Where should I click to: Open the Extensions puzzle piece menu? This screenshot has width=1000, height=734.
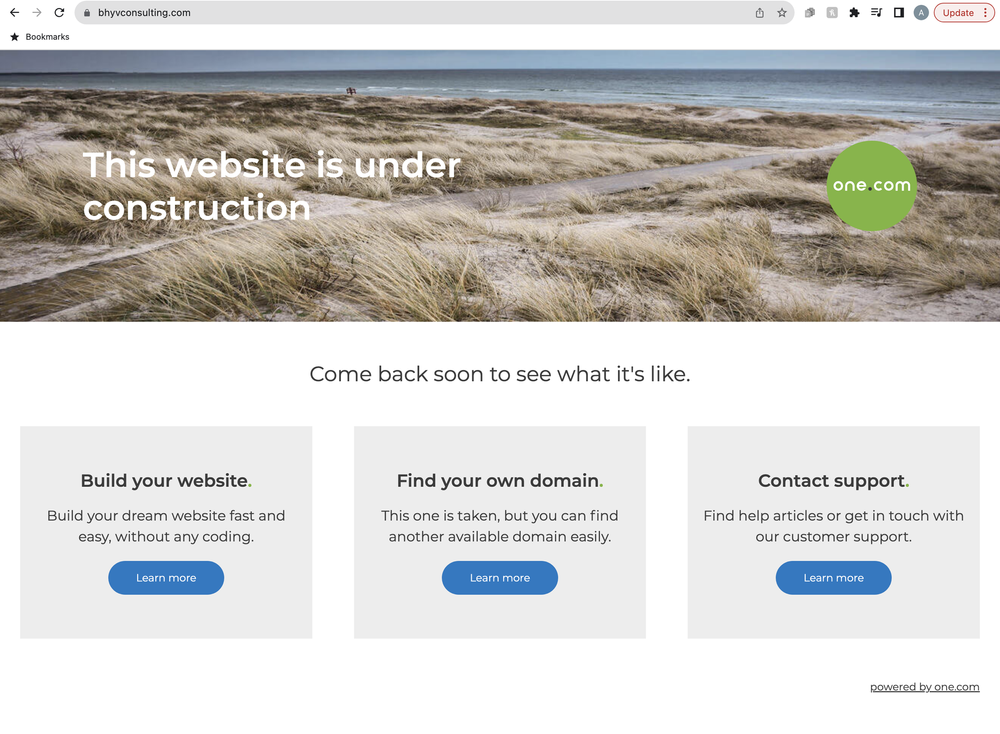854,13
